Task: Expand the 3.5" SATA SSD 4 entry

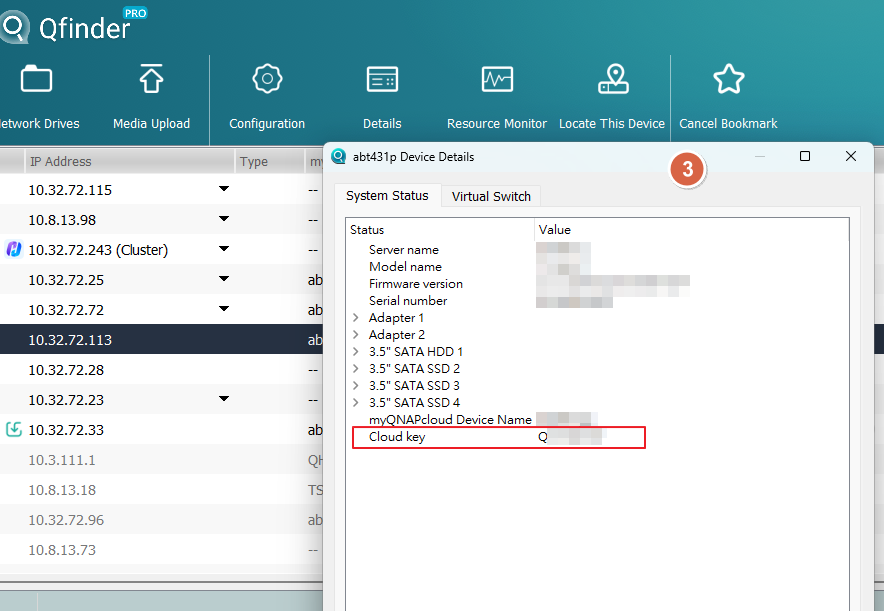Action: pos(356,403)
